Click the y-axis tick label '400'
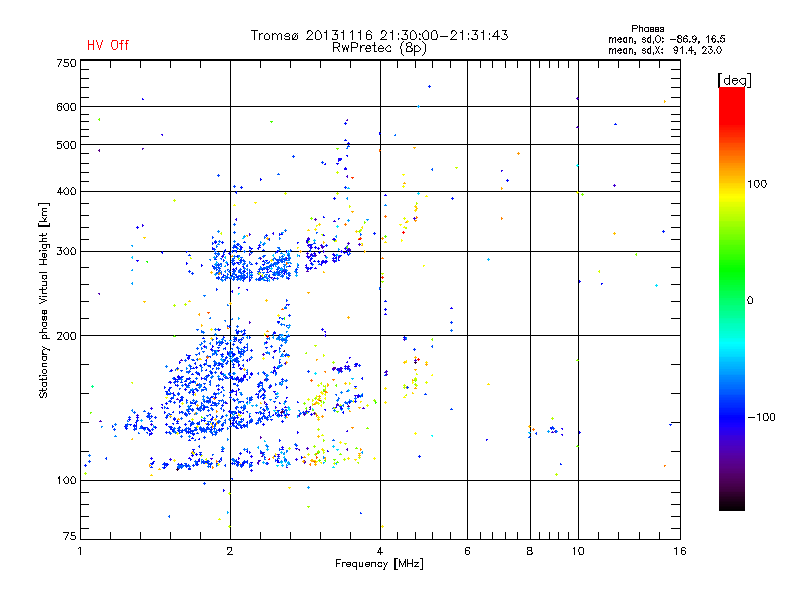The image size is (800, 600). 66,192
